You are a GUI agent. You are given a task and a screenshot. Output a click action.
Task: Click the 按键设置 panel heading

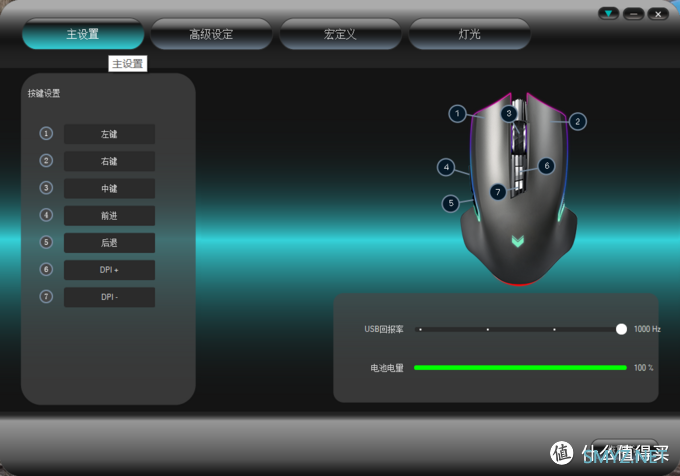[x=44, y=93]
